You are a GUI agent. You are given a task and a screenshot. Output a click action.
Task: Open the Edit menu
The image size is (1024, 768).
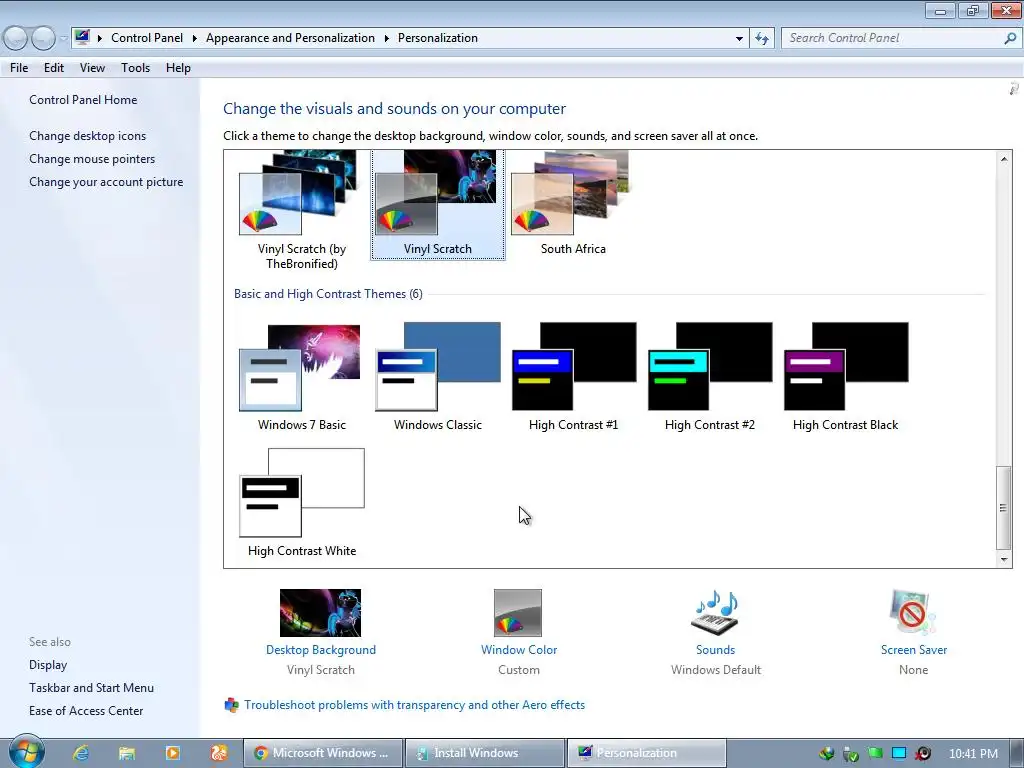(54, 68)
